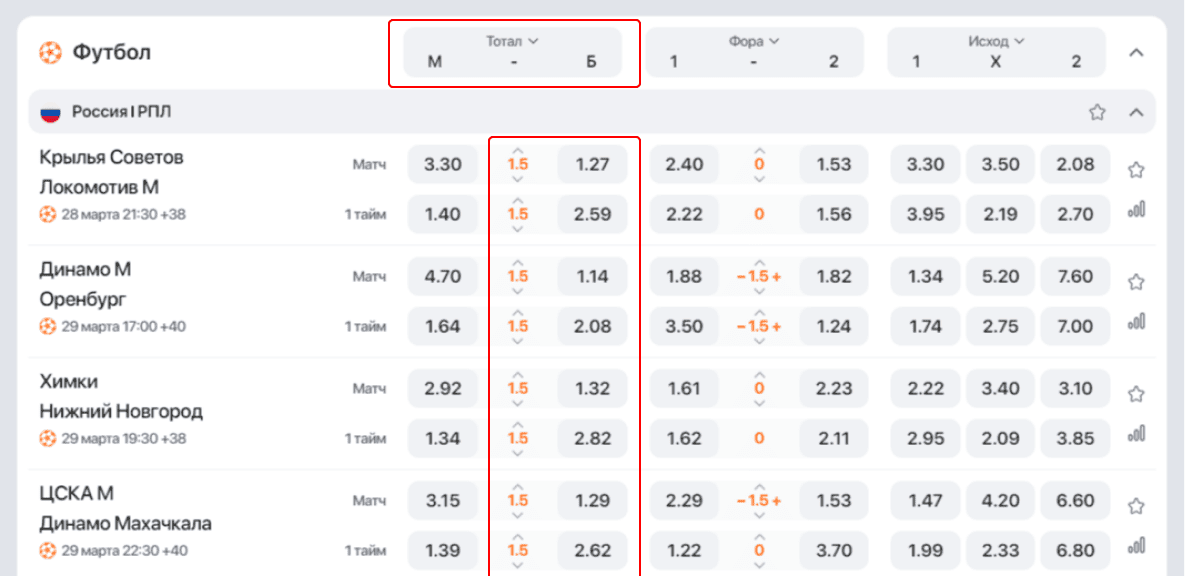Open the Фора market dropdown
Viewport: 1185px width, 576px height.
tap(754, 41)
